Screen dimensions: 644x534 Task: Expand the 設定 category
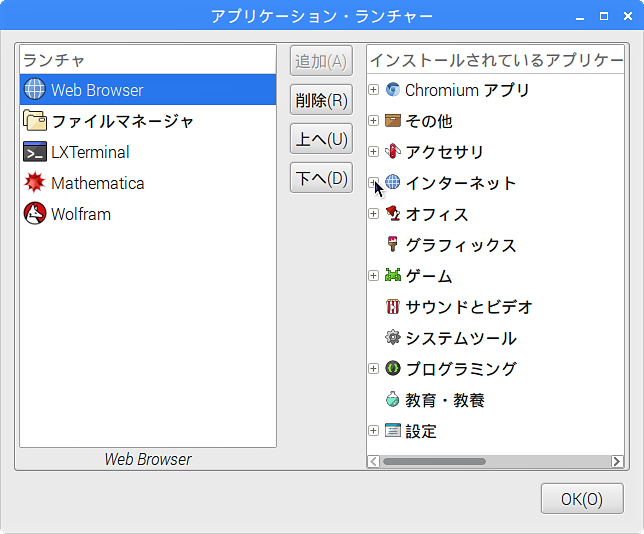point(373,430)
